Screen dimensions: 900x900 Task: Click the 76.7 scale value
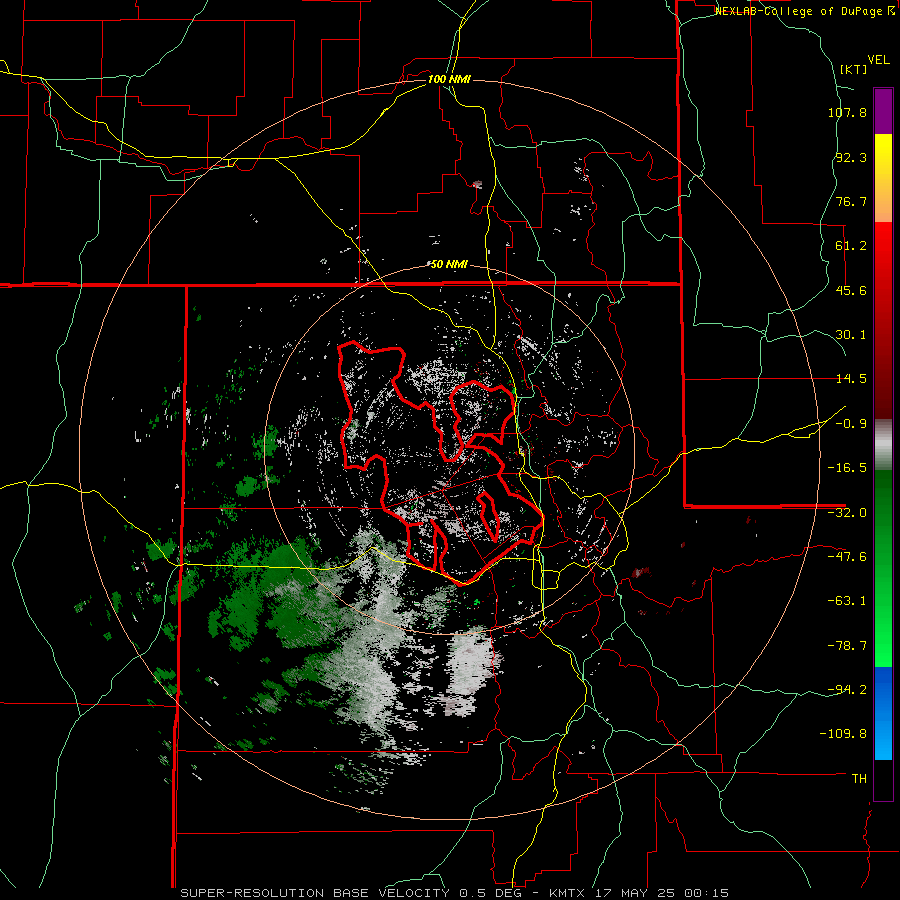pyautogui.click(x=851, y=201)
